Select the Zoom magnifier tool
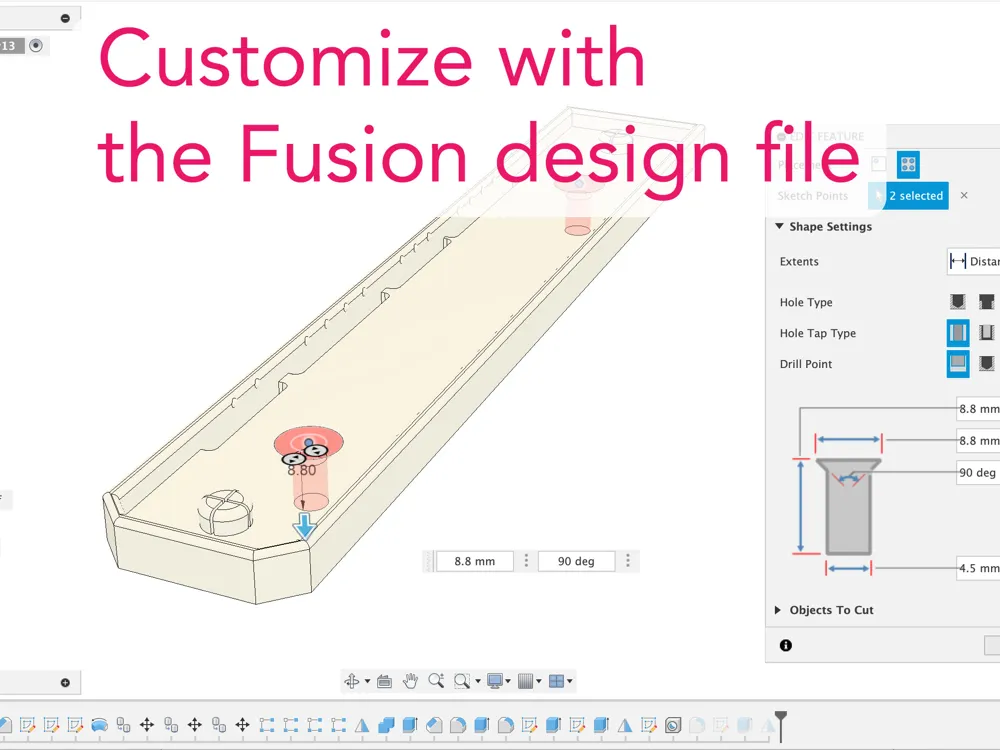The height and width of the screenshot is (750, 1000). coord(436,680)
